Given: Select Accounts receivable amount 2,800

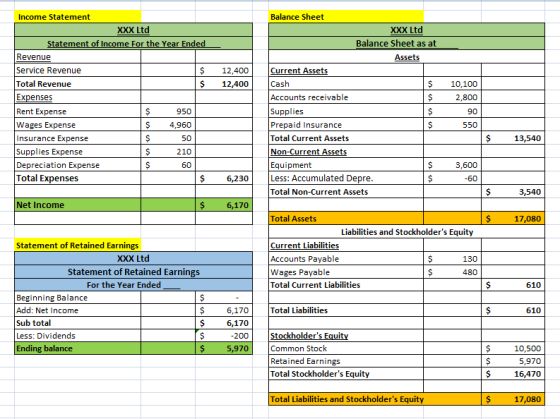Looking at the screenshot, I should [452, 97].
